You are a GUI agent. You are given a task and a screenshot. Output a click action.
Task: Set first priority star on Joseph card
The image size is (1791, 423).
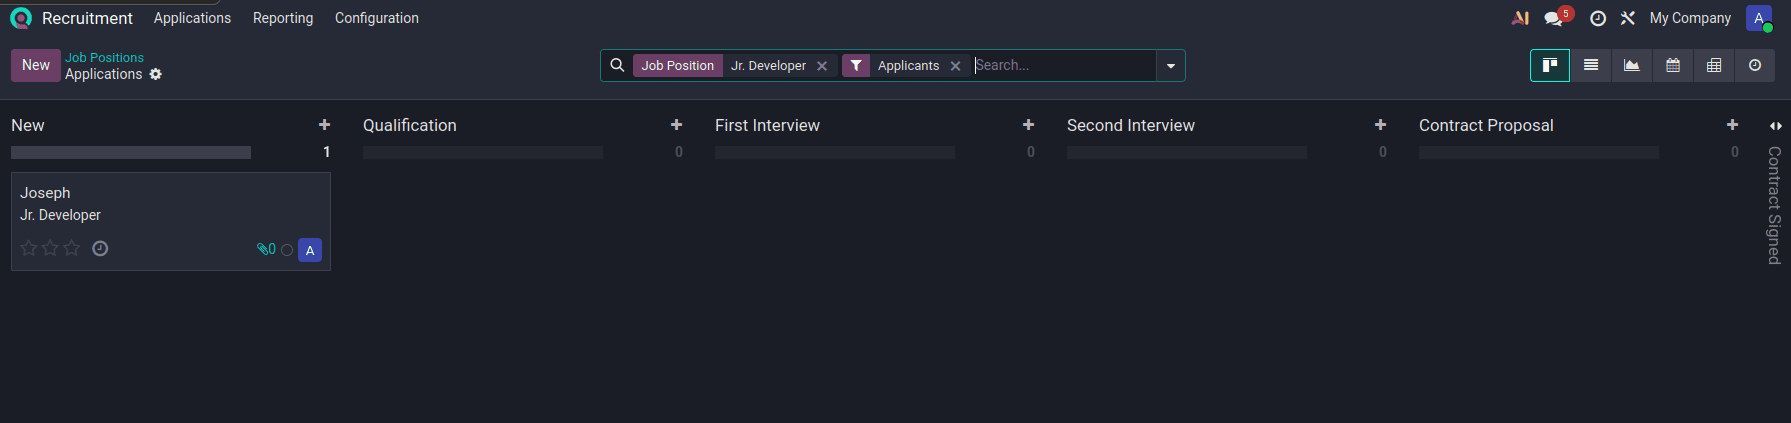(x=29, y=248)
